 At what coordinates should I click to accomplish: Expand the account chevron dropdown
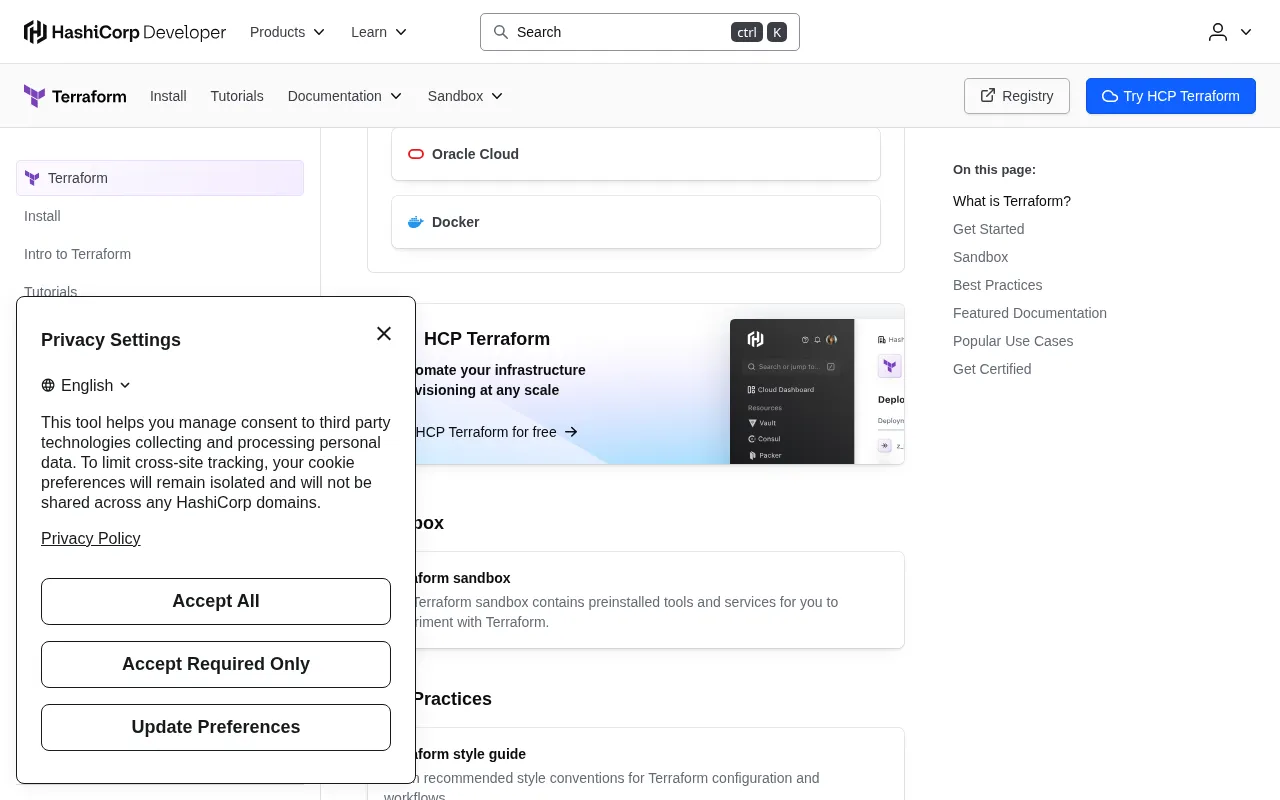[x=1246, y=32]
